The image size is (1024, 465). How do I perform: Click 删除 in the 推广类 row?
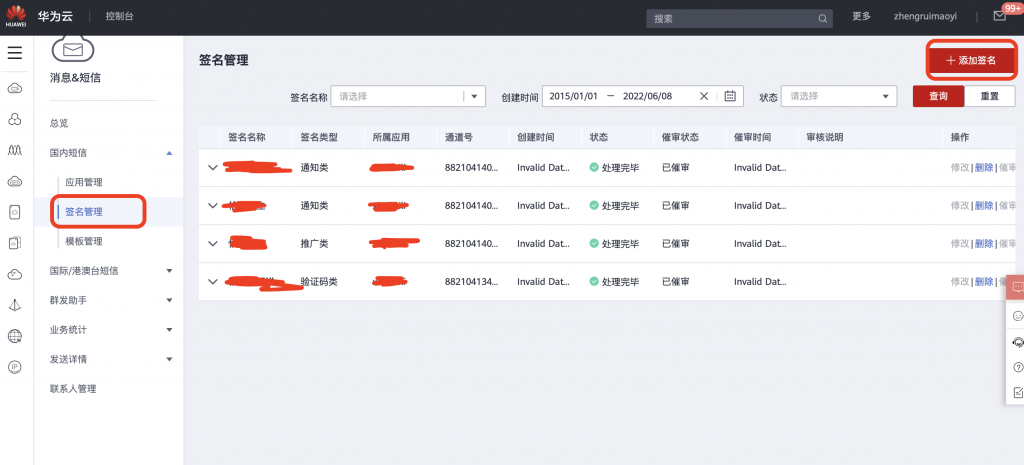pos(984,244)
